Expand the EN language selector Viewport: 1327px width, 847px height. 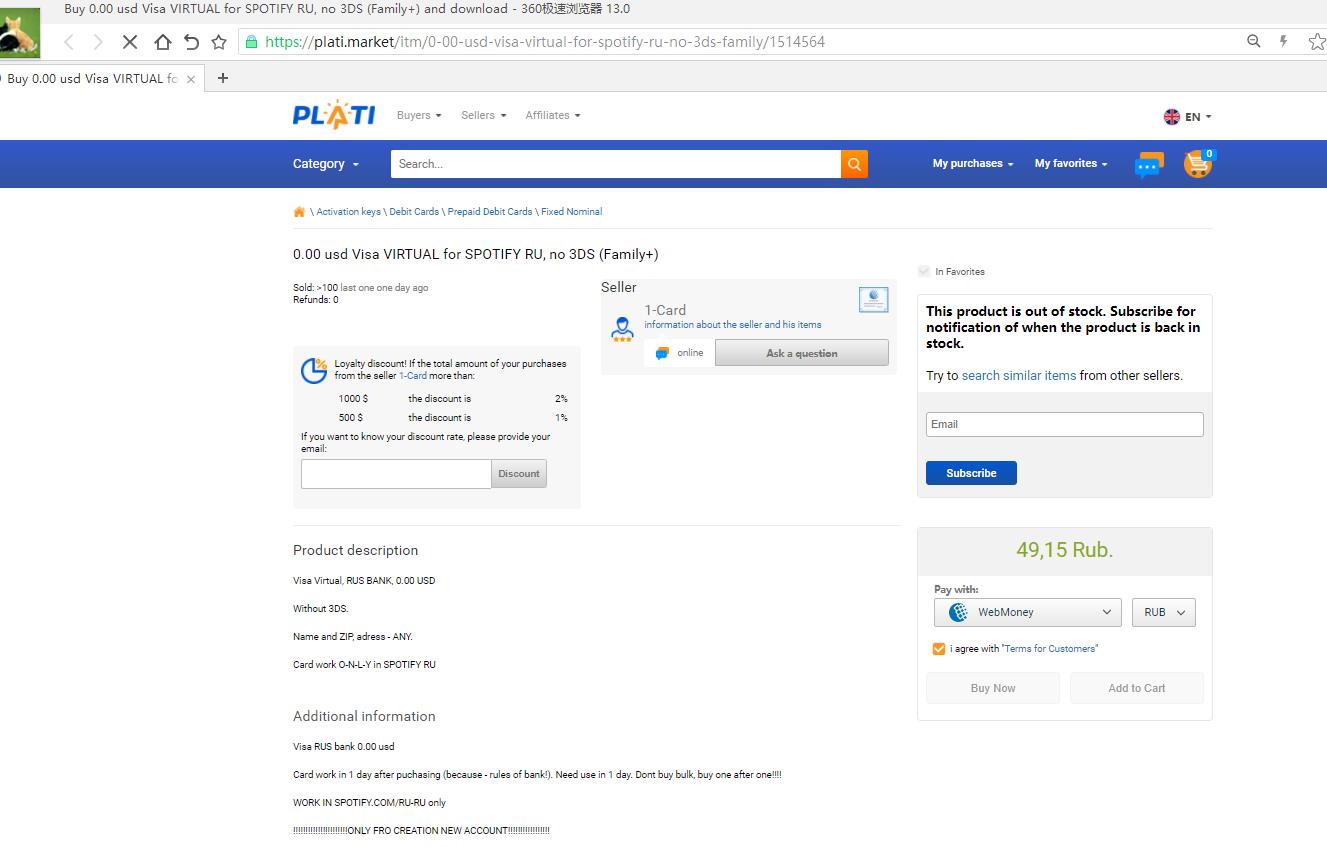click(x=1187, y=117)
